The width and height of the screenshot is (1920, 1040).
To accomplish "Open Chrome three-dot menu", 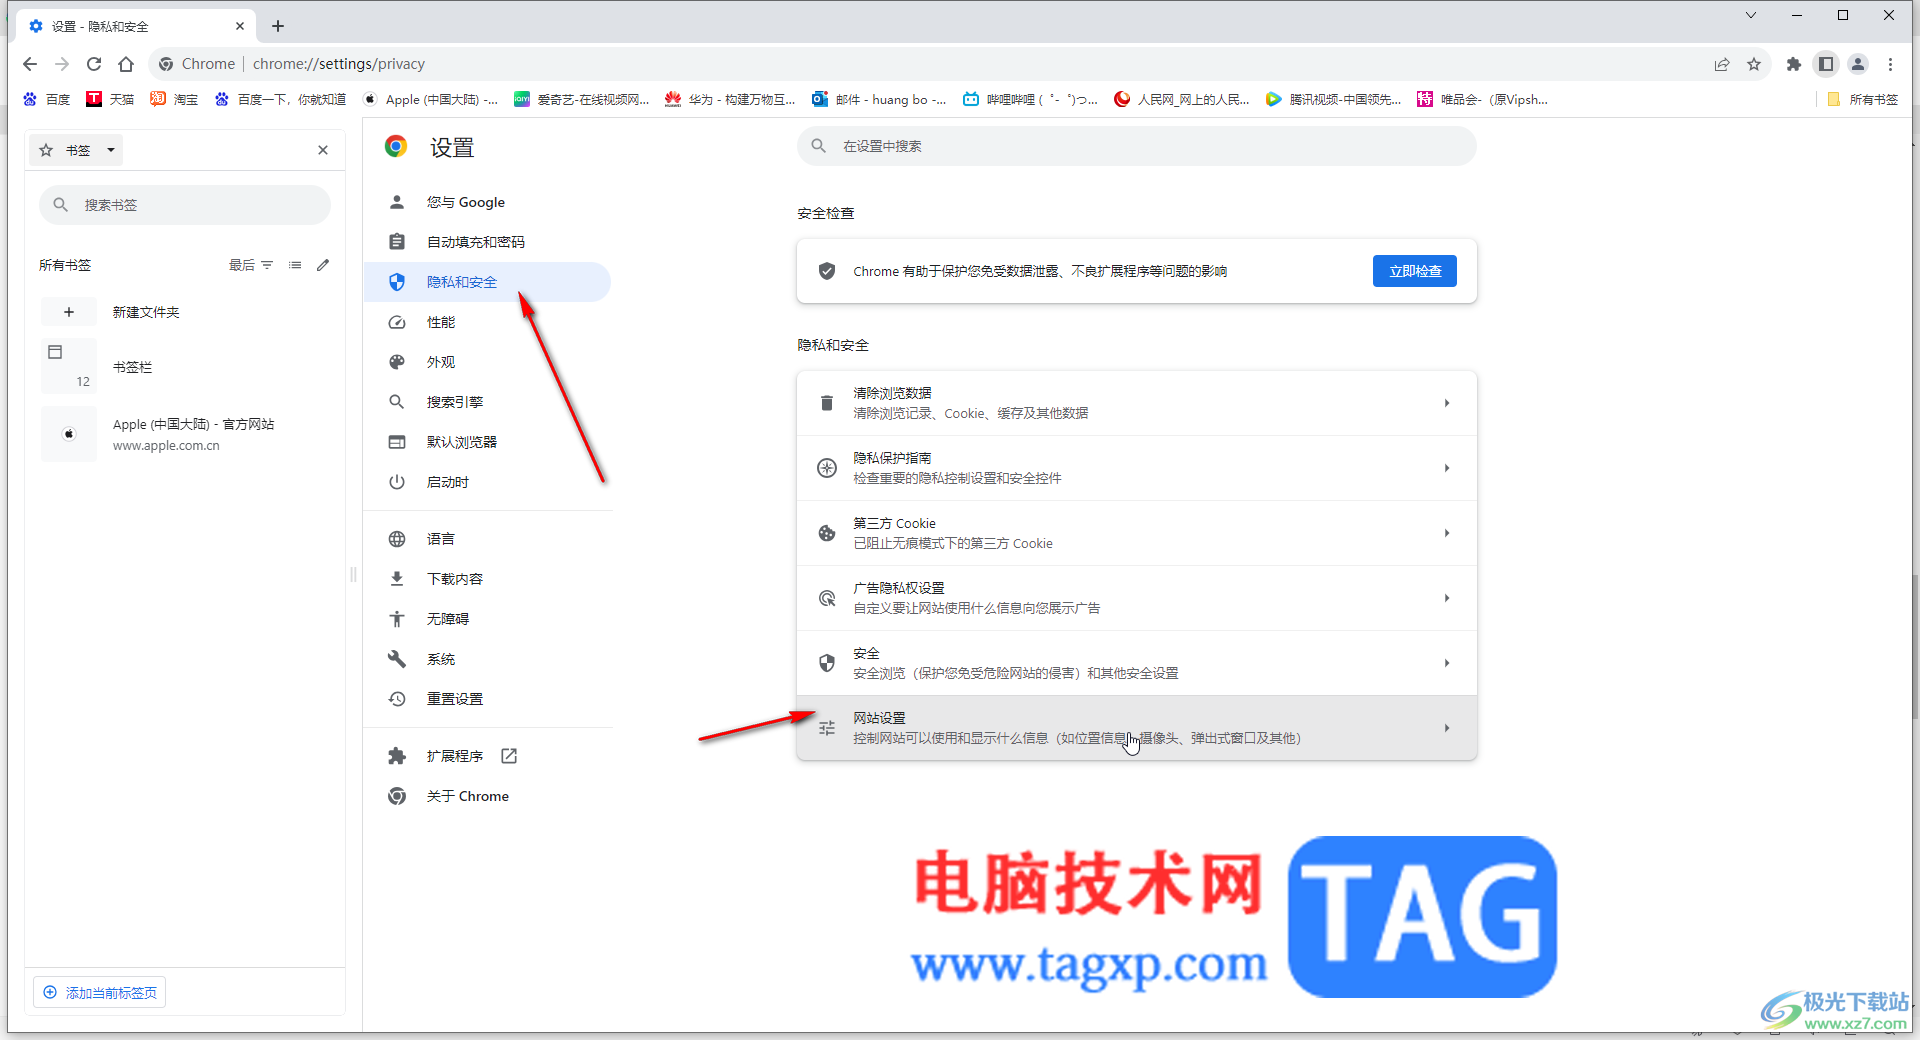I will [x=1890, y=64].
